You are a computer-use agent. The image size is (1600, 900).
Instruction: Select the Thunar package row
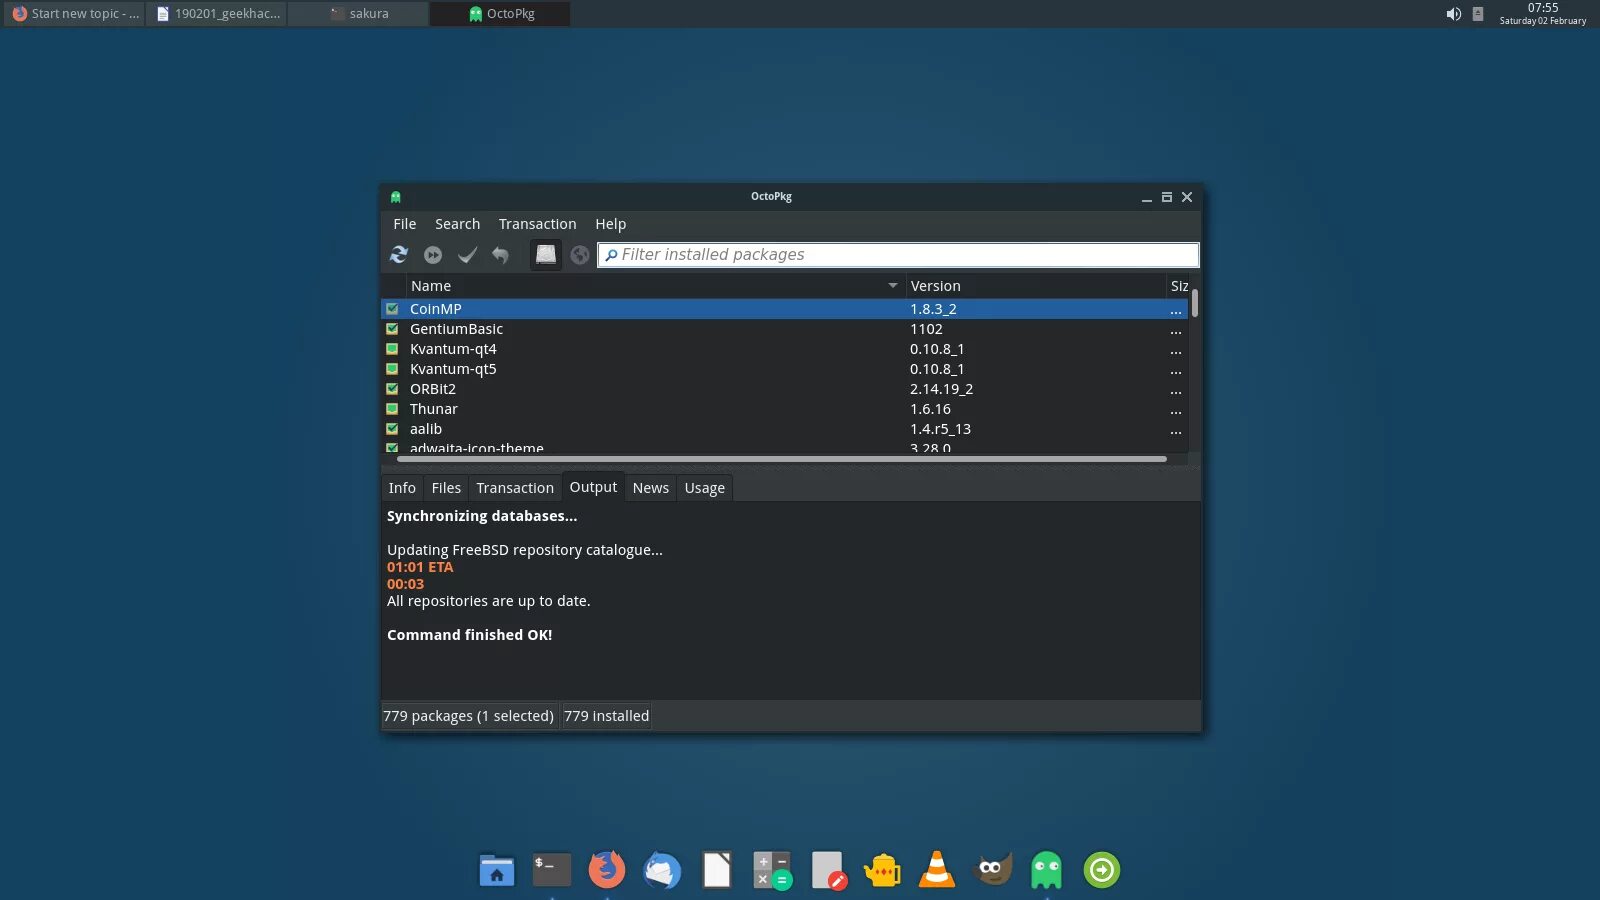point(784,409)
